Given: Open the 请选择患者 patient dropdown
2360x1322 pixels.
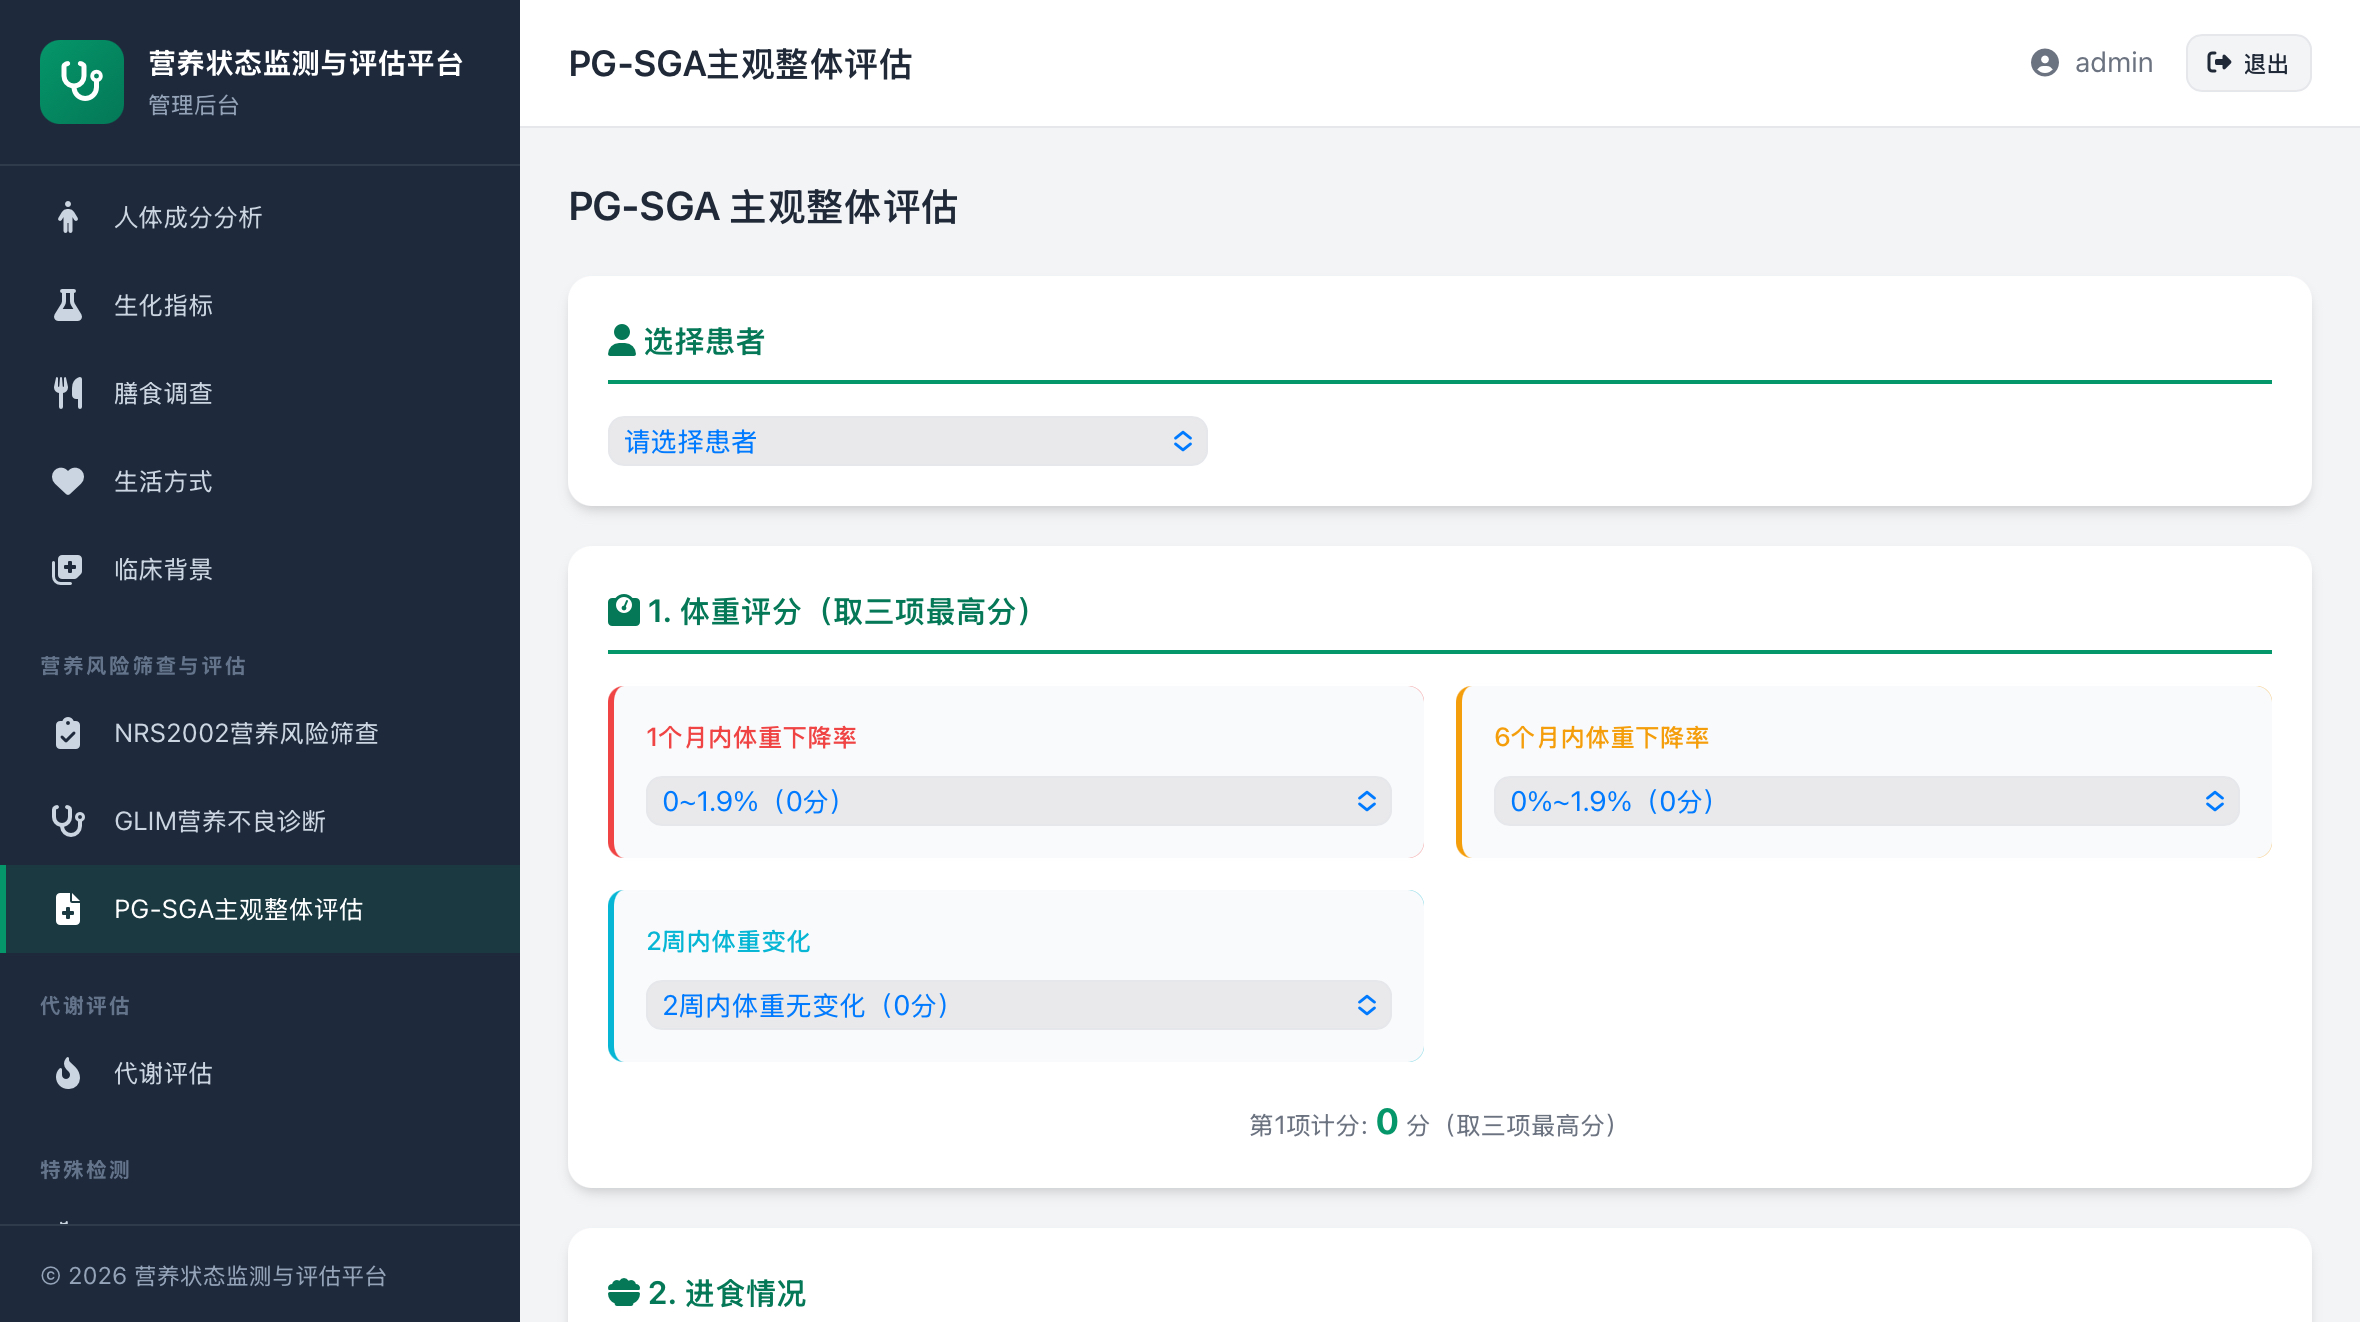Looking at the screenshot, I should pyautogui.click(x=908, y=441).
